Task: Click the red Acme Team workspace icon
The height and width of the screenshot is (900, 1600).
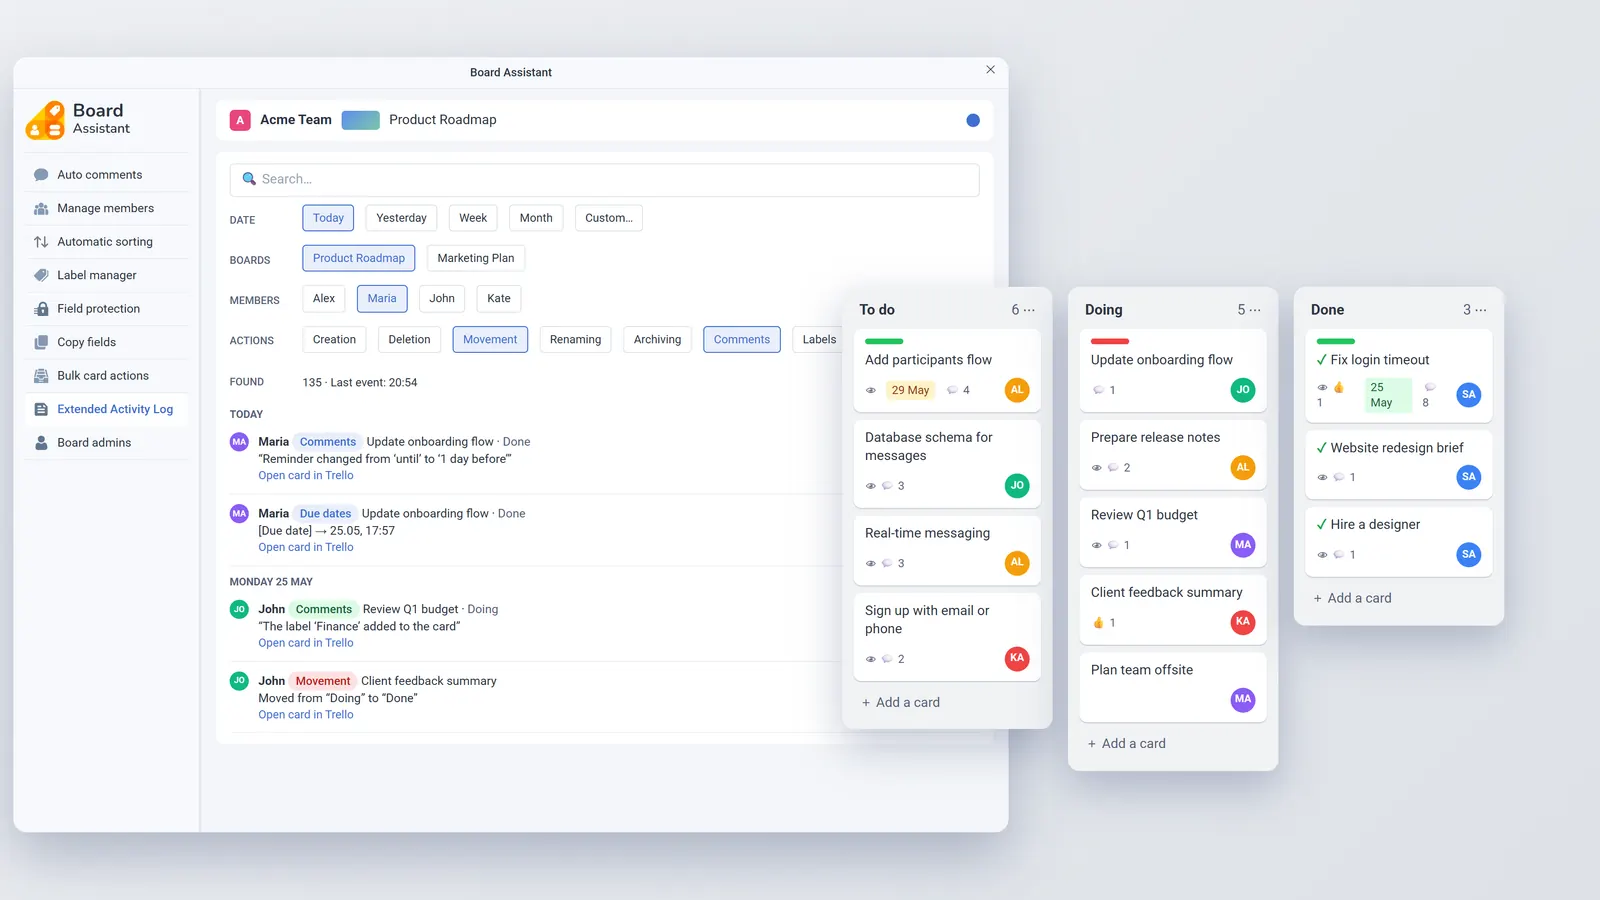Action: pos(240,120)
